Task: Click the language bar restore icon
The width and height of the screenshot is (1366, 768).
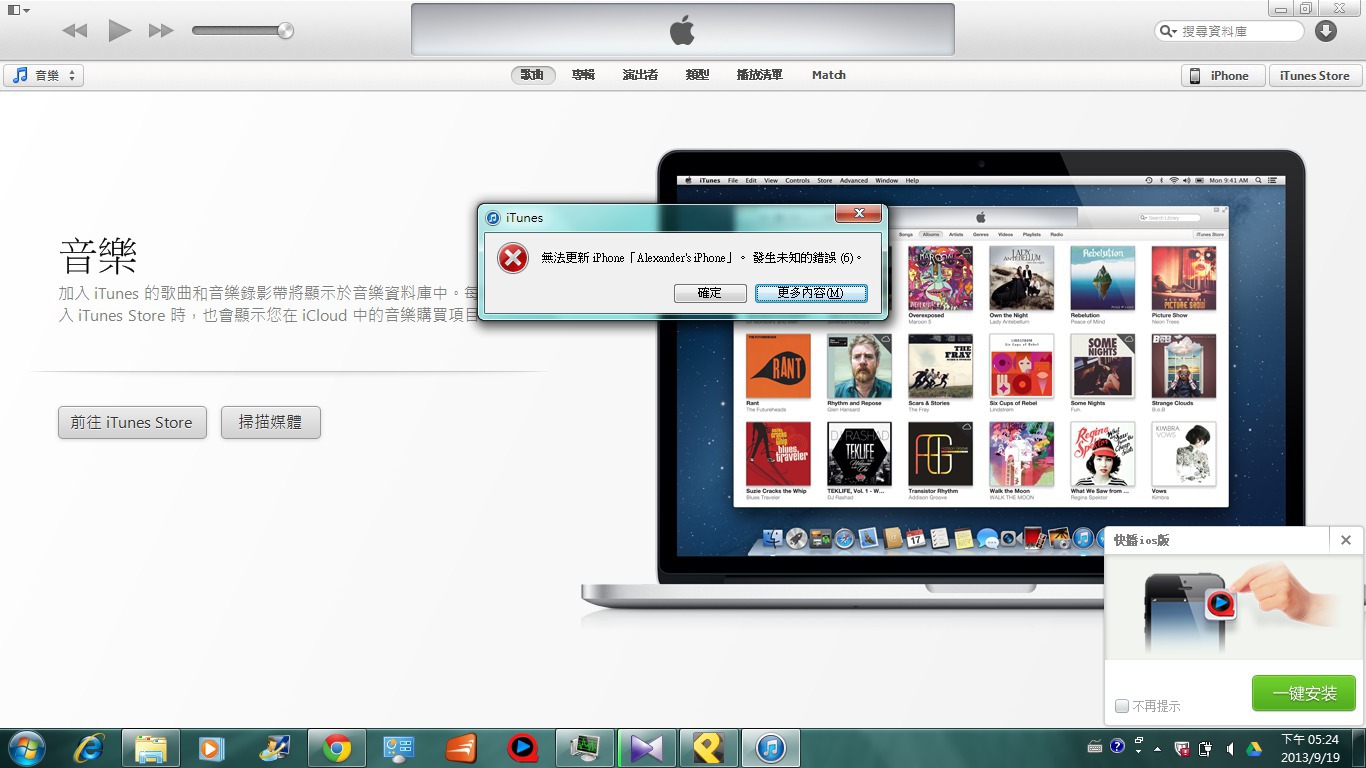Action: click(1140, 741)
